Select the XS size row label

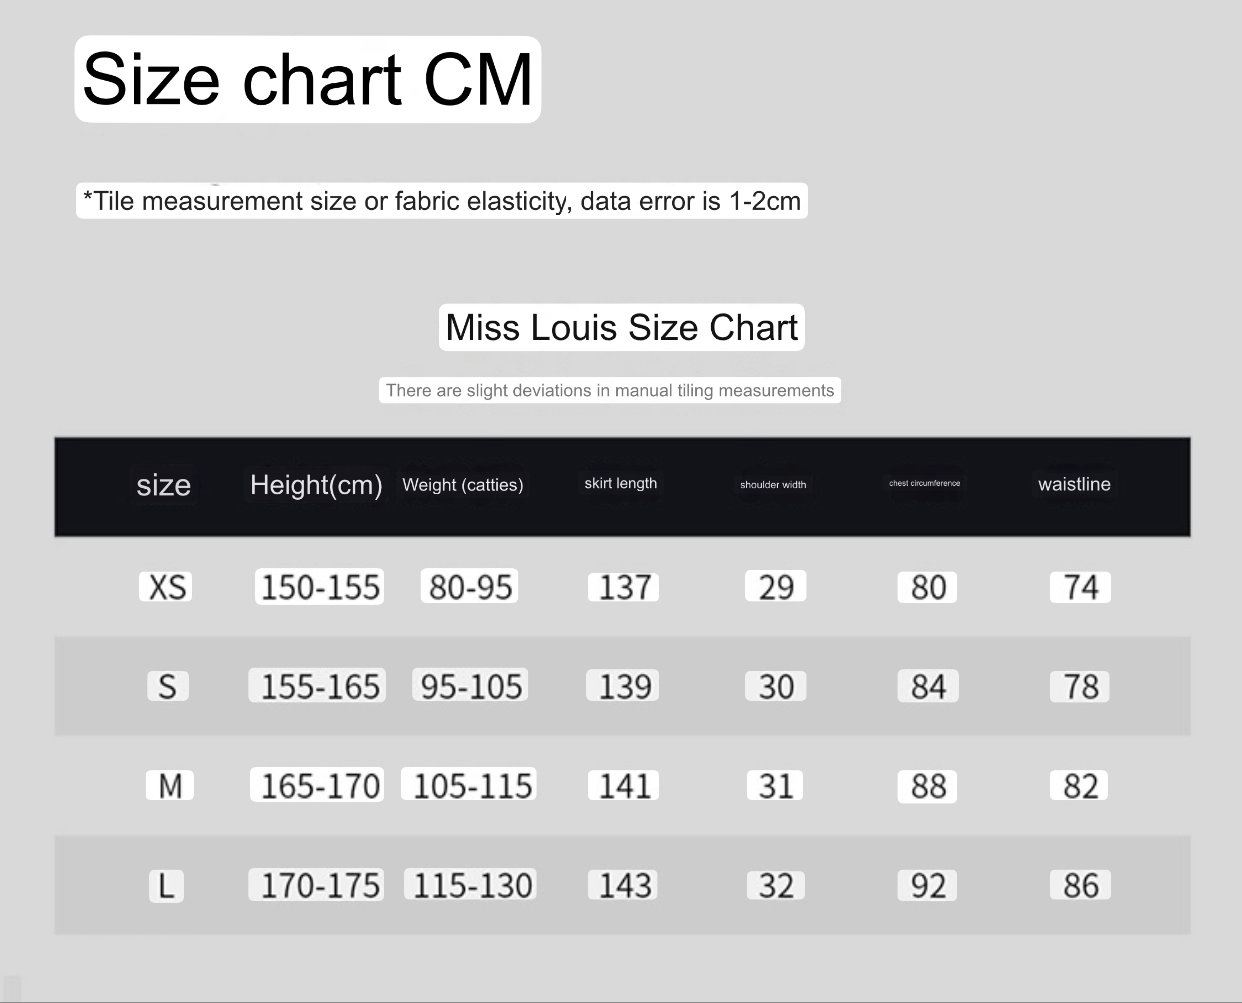pos(166,586)
